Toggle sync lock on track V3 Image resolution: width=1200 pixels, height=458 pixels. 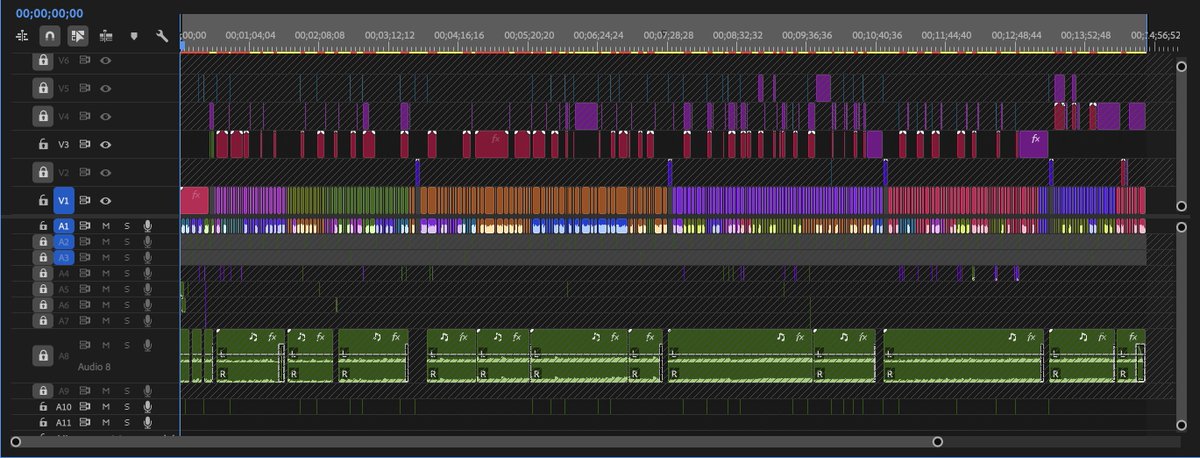tap(86, 144)
